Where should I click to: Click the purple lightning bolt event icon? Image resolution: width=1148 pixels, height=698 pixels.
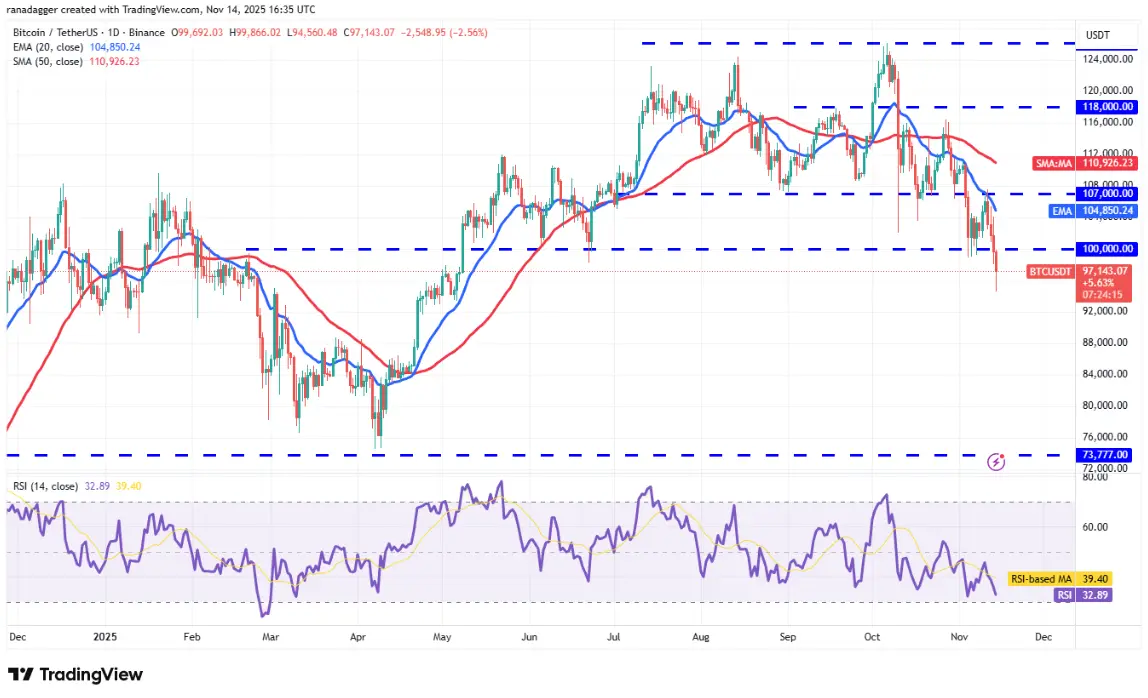pyautogui.click(x=996, y=461)
